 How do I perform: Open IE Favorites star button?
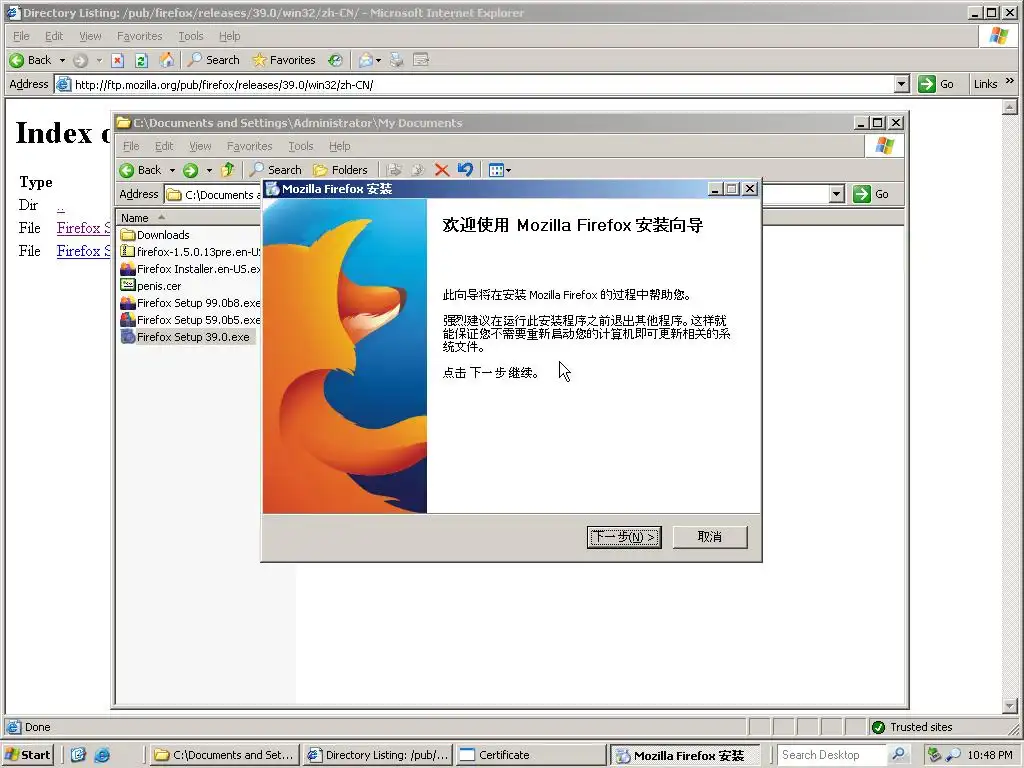pyautogui.click(x=283, y=60)
